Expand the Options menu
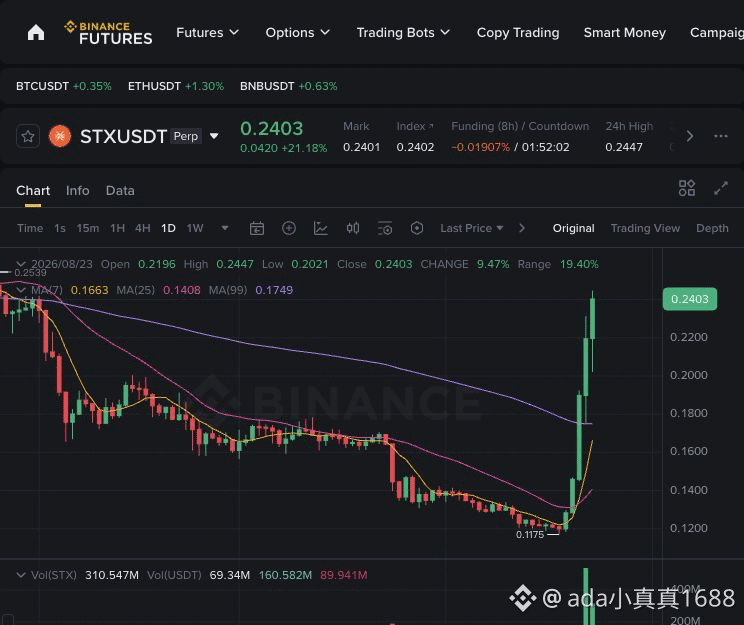Viewport: 744px width, 625px height. click(x=298, y=33)
